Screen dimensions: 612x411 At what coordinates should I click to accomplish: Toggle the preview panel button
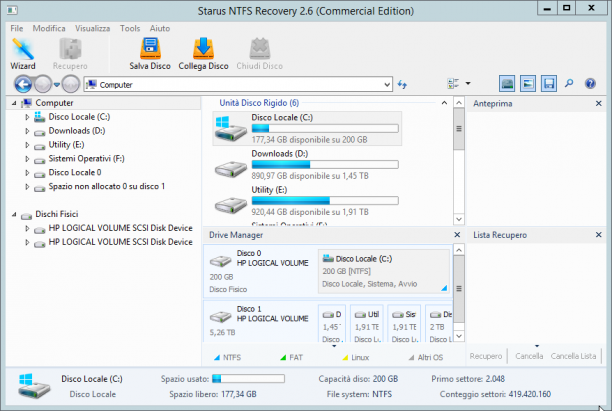pos(528,84)
